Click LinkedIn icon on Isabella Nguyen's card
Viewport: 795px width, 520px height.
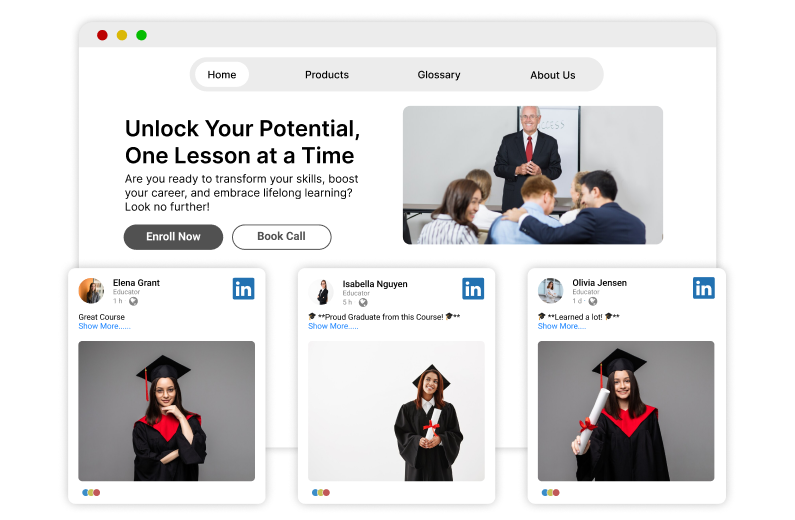tap(473, 289)
